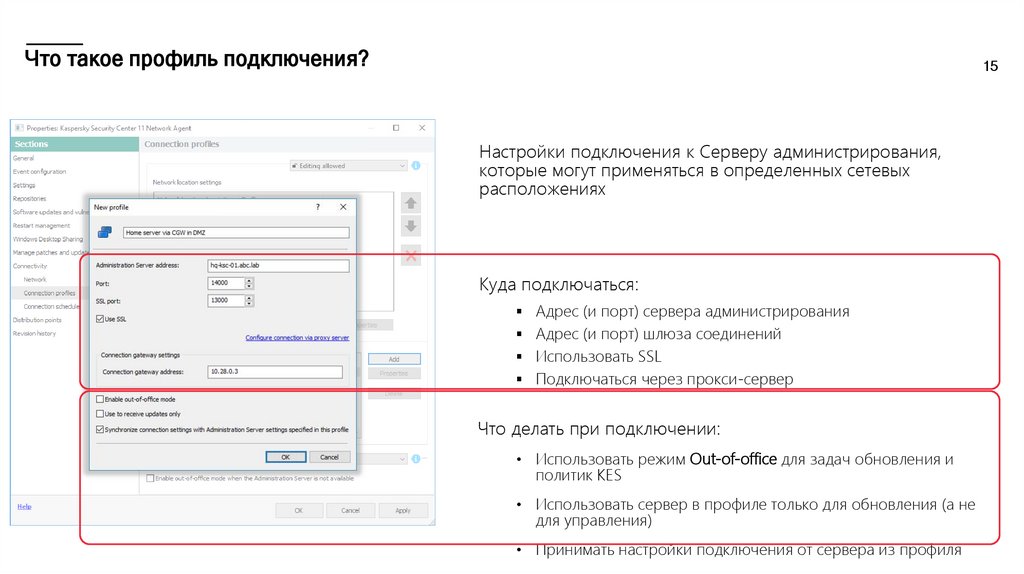Toggle Synchronize connection settings checkbox
This screenshot has width=1024, height=574.
(100, 430)
